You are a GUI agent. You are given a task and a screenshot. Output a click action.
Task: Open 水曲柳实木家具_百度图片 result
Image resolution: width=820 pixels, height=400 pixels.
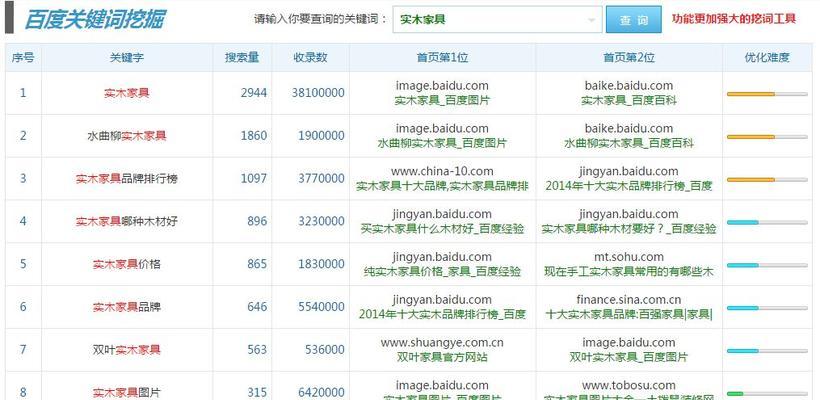(442, 143)
